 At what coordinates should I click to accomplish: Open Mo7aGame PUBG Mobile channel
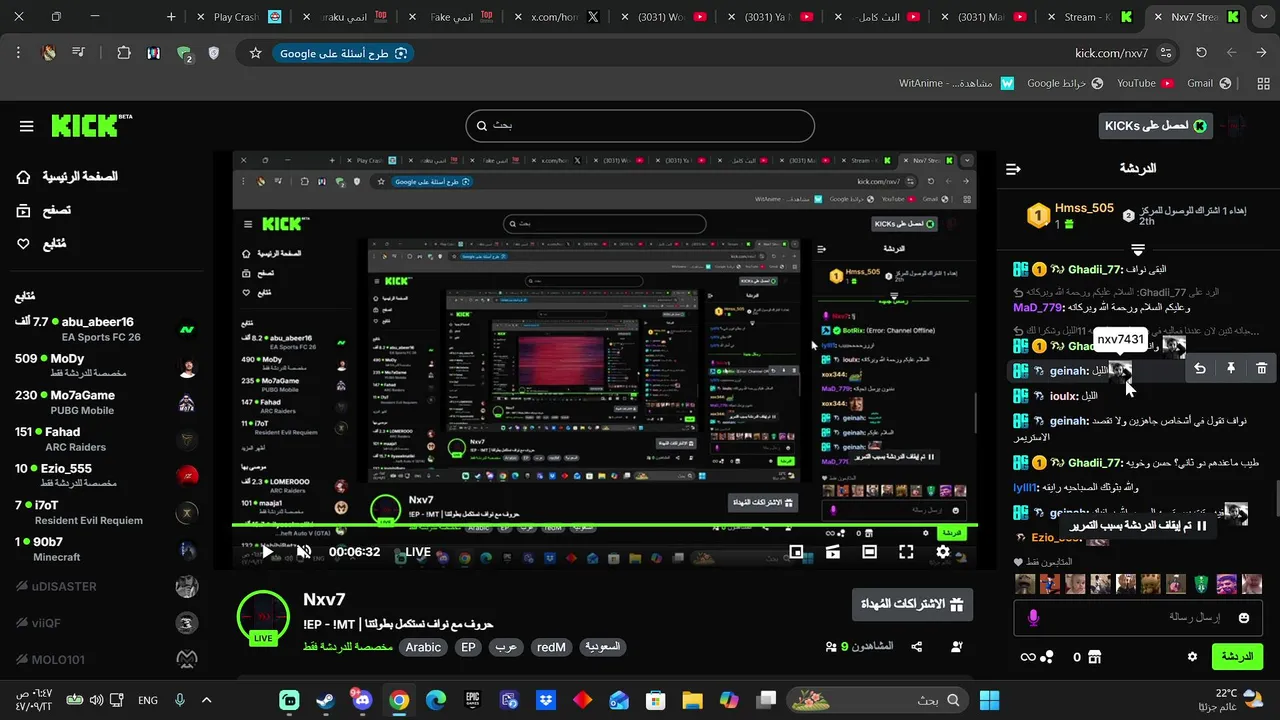[106, 402]
